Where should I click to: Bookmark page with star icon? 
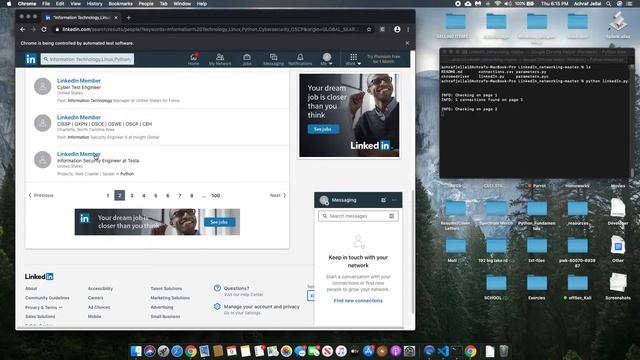click(369, 29)
